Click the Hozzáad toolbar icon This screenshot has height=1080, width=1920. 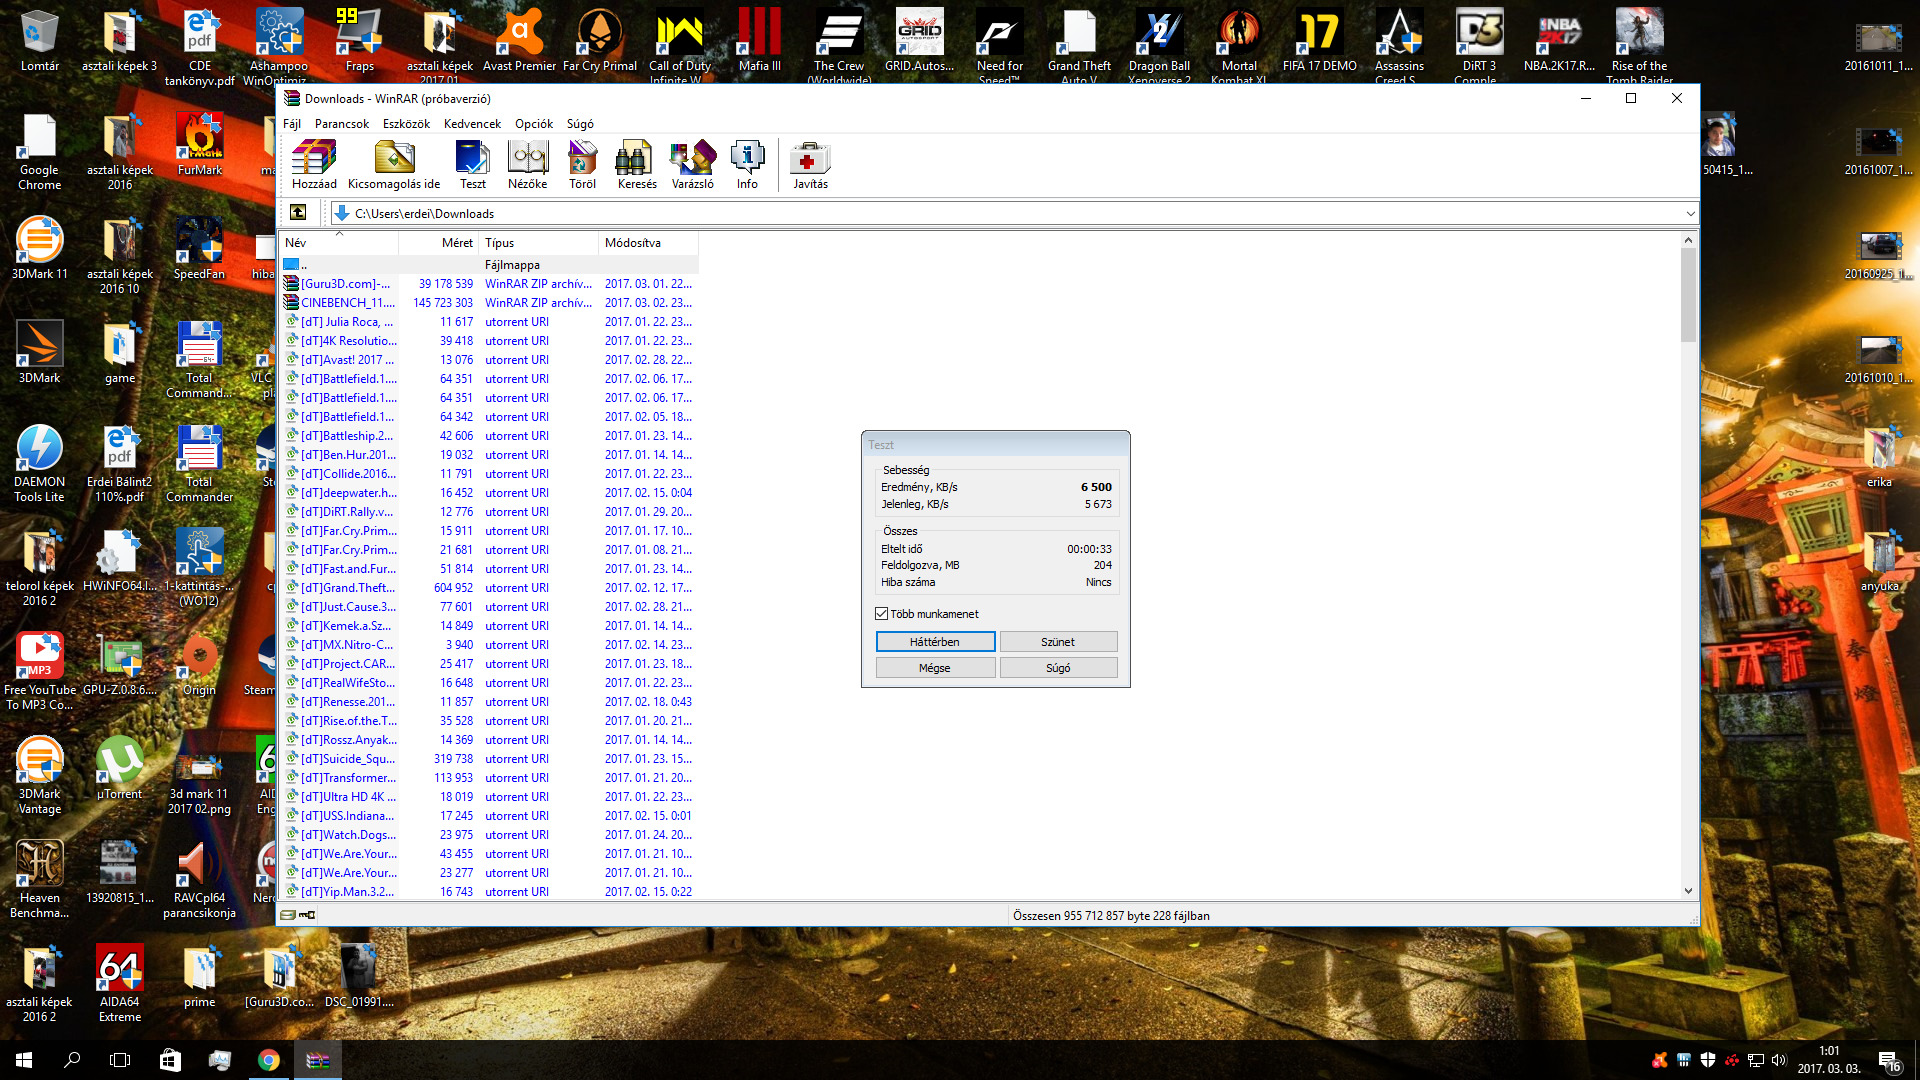click(314, 165)
